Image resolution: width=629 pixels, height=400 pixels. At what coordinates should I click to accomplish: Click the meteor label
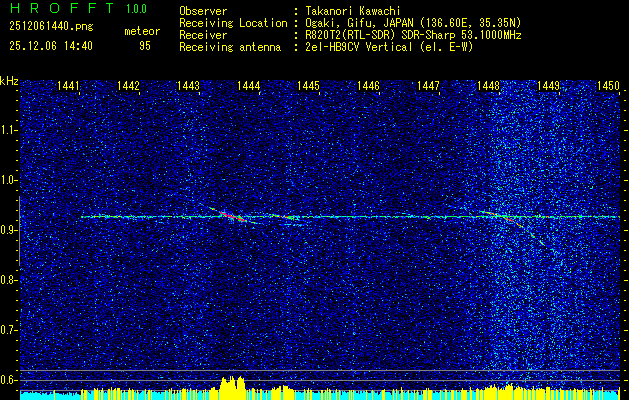pos(142,31)
